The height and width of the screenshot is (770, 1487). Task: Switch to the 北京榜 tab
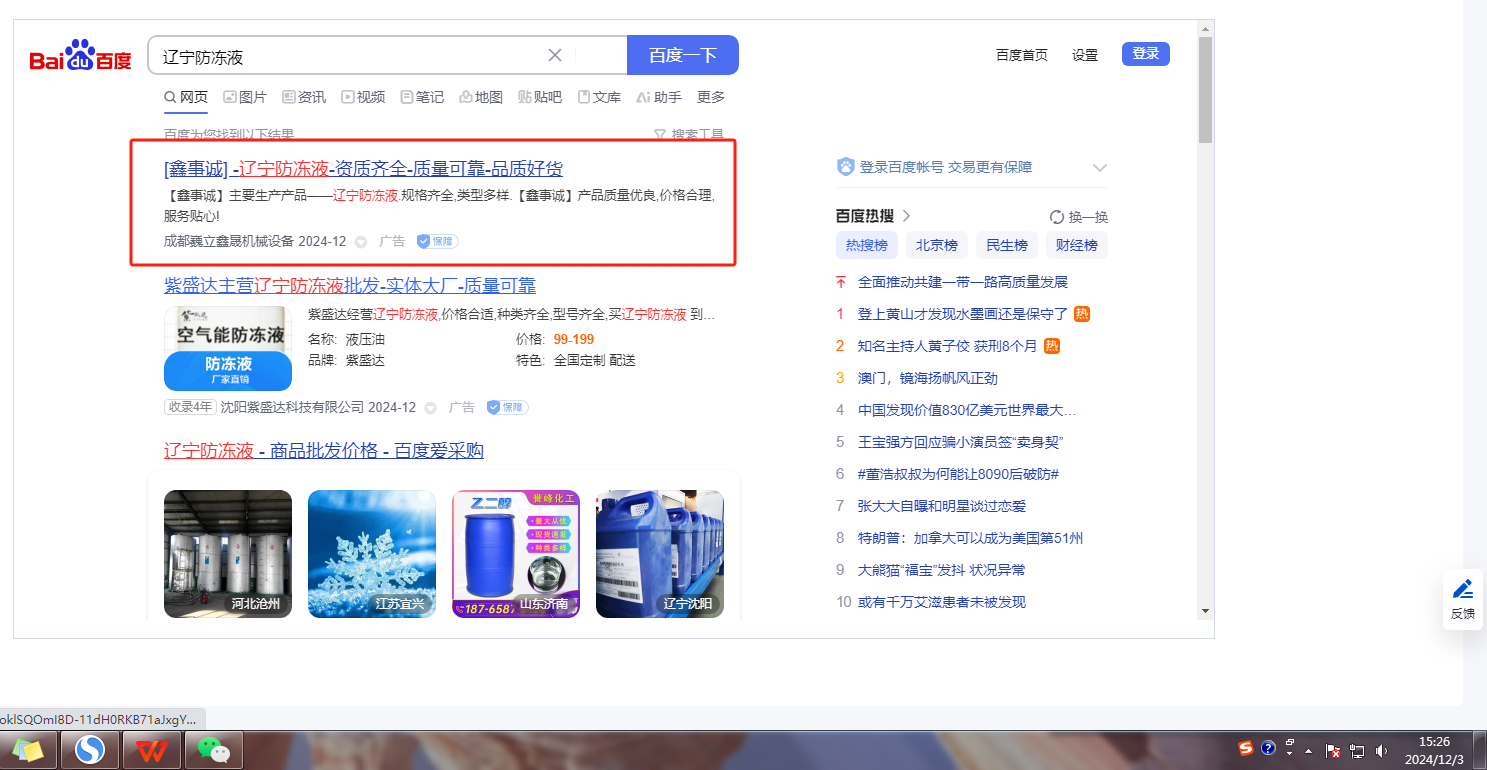pyautogui.click(x=937, y=245)
